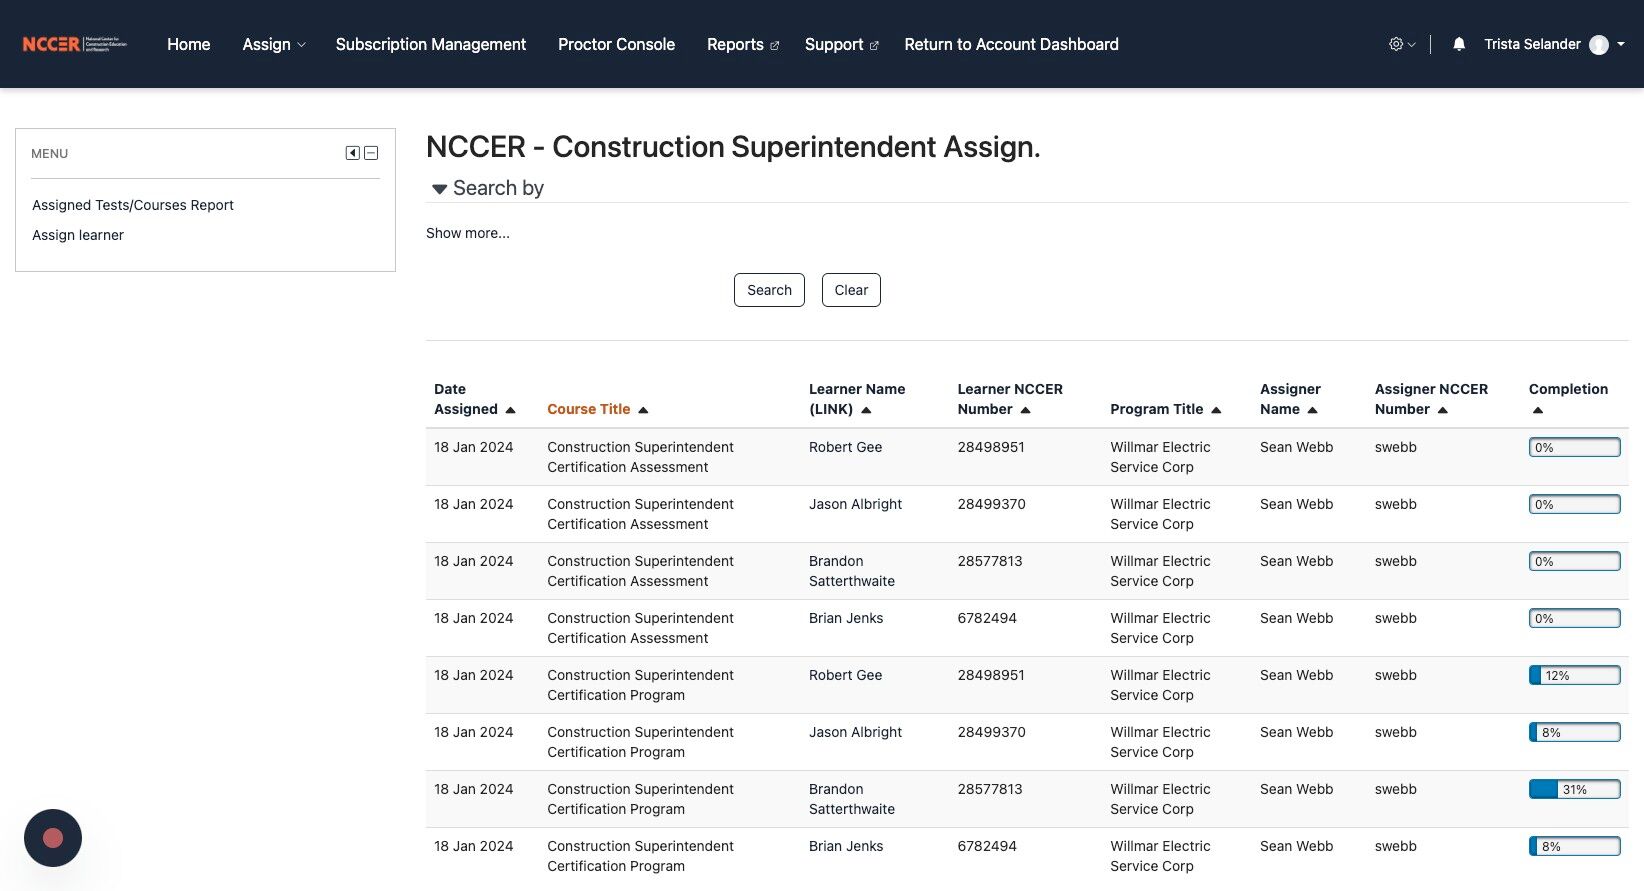The height and width of the screenshot is (891, 1644).
Task: Click Brian Jenks's 0% completion progress bar
Action: (1575, 619)
